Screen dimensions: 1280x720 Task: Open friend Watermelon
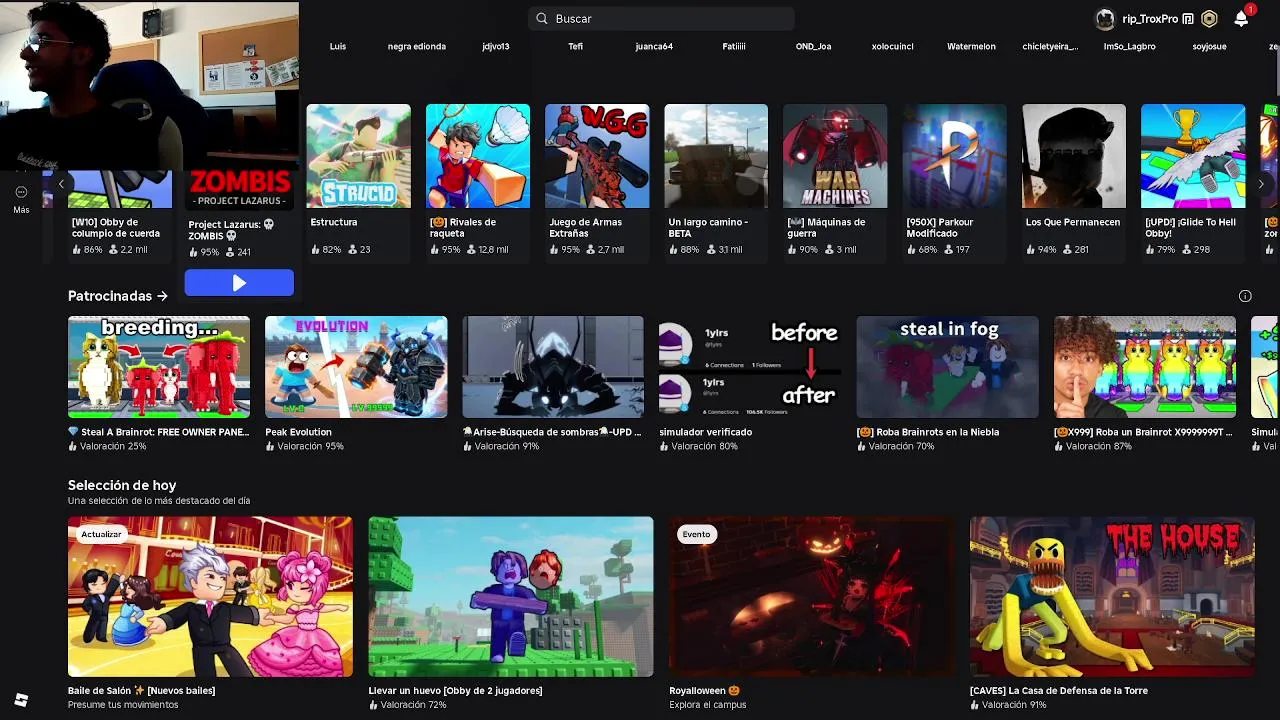tap(971, 46)
